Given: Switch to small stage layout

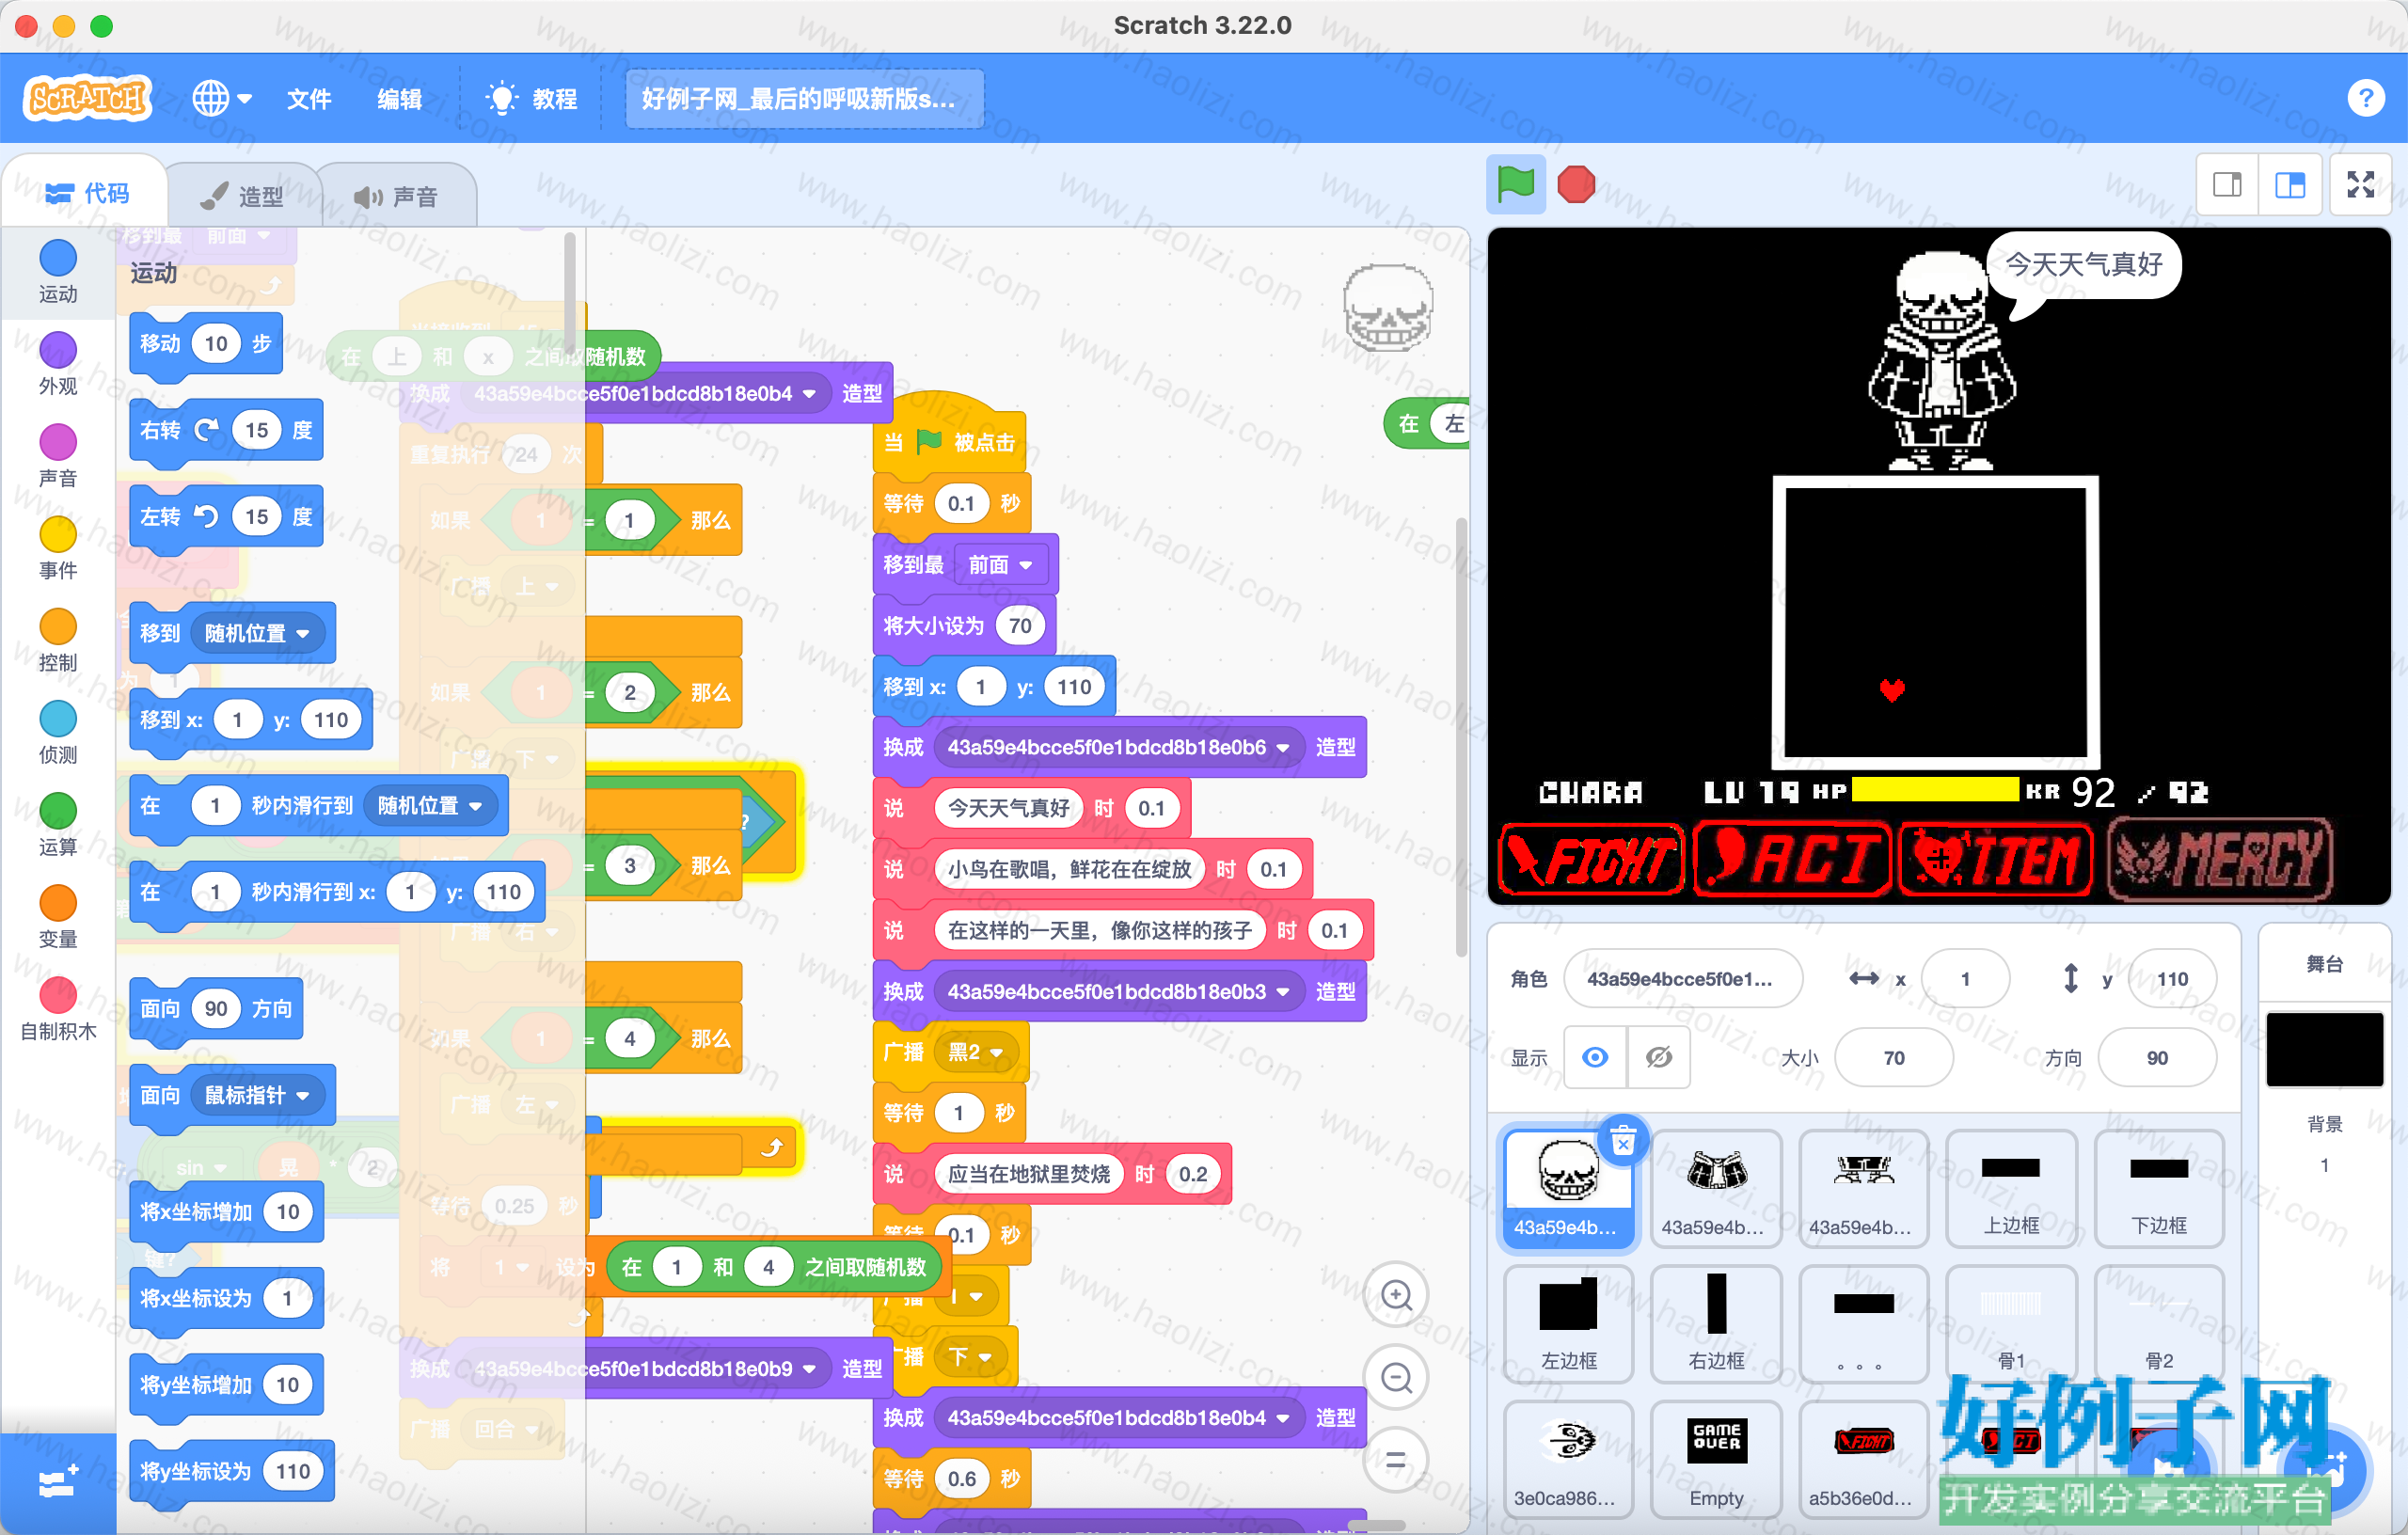Looking at the screenshot, I should pyautogui.click(x=2227, y=184).
